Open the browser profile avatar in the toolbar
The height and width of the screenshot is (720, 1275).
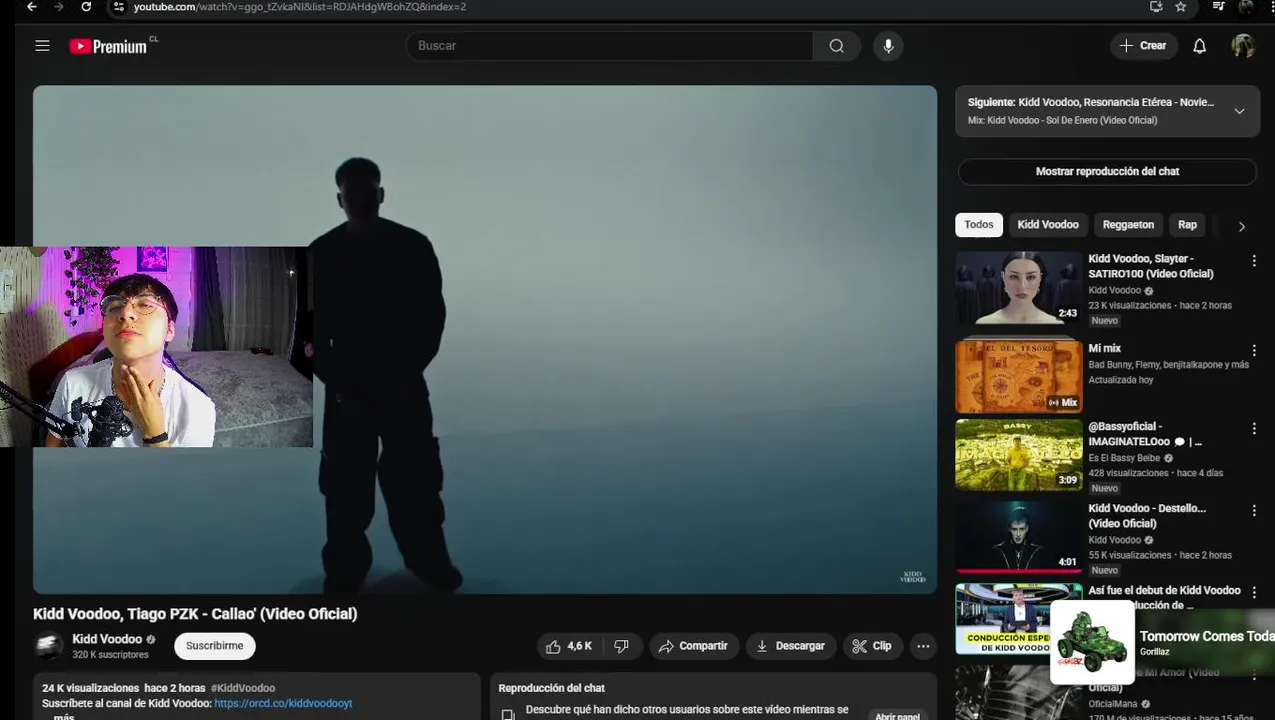coord(1246,7)
